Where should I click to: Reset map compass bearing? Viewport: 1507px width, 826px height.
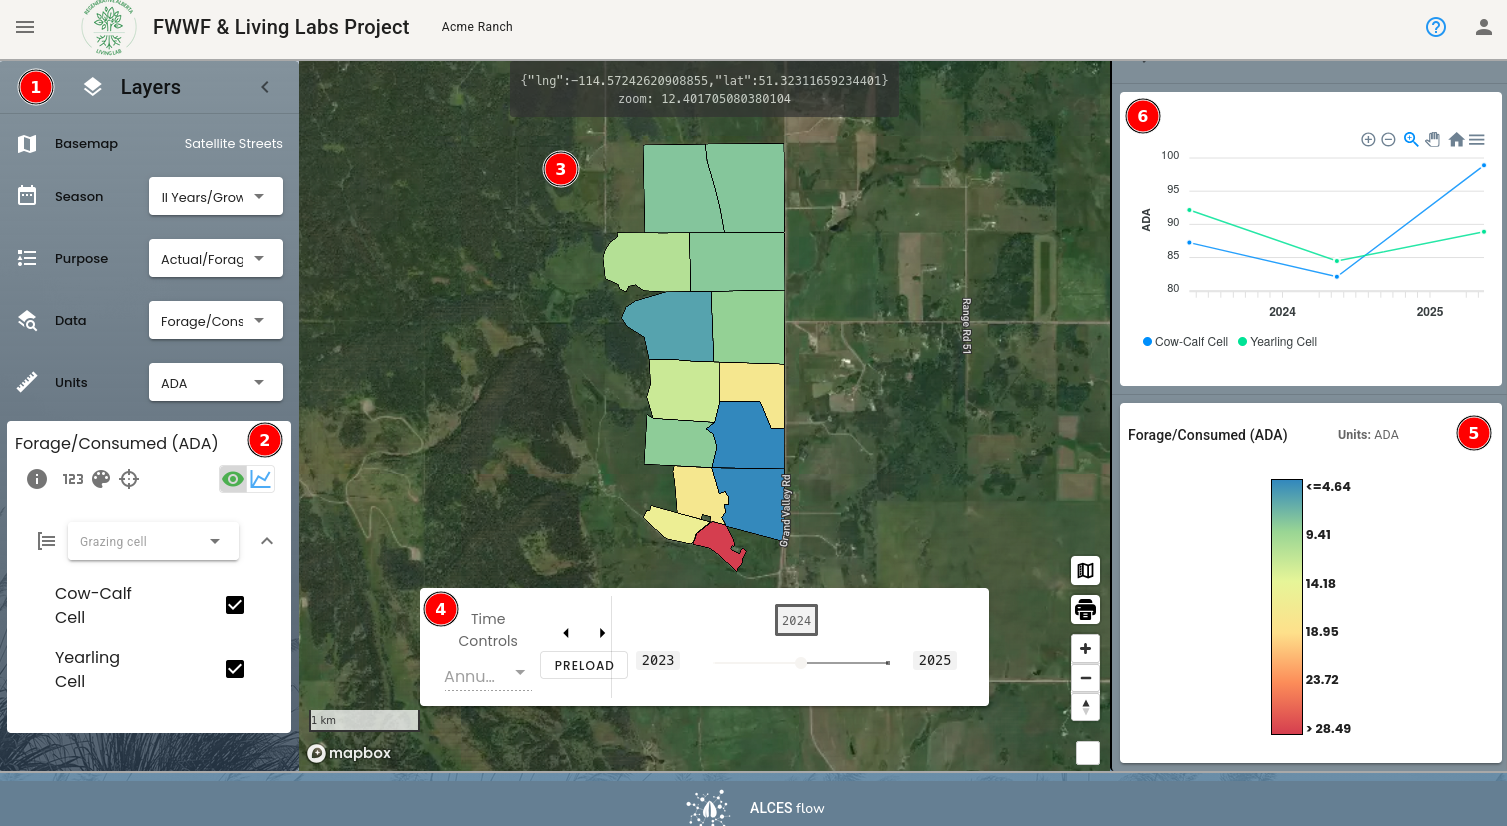[1085, 706]
